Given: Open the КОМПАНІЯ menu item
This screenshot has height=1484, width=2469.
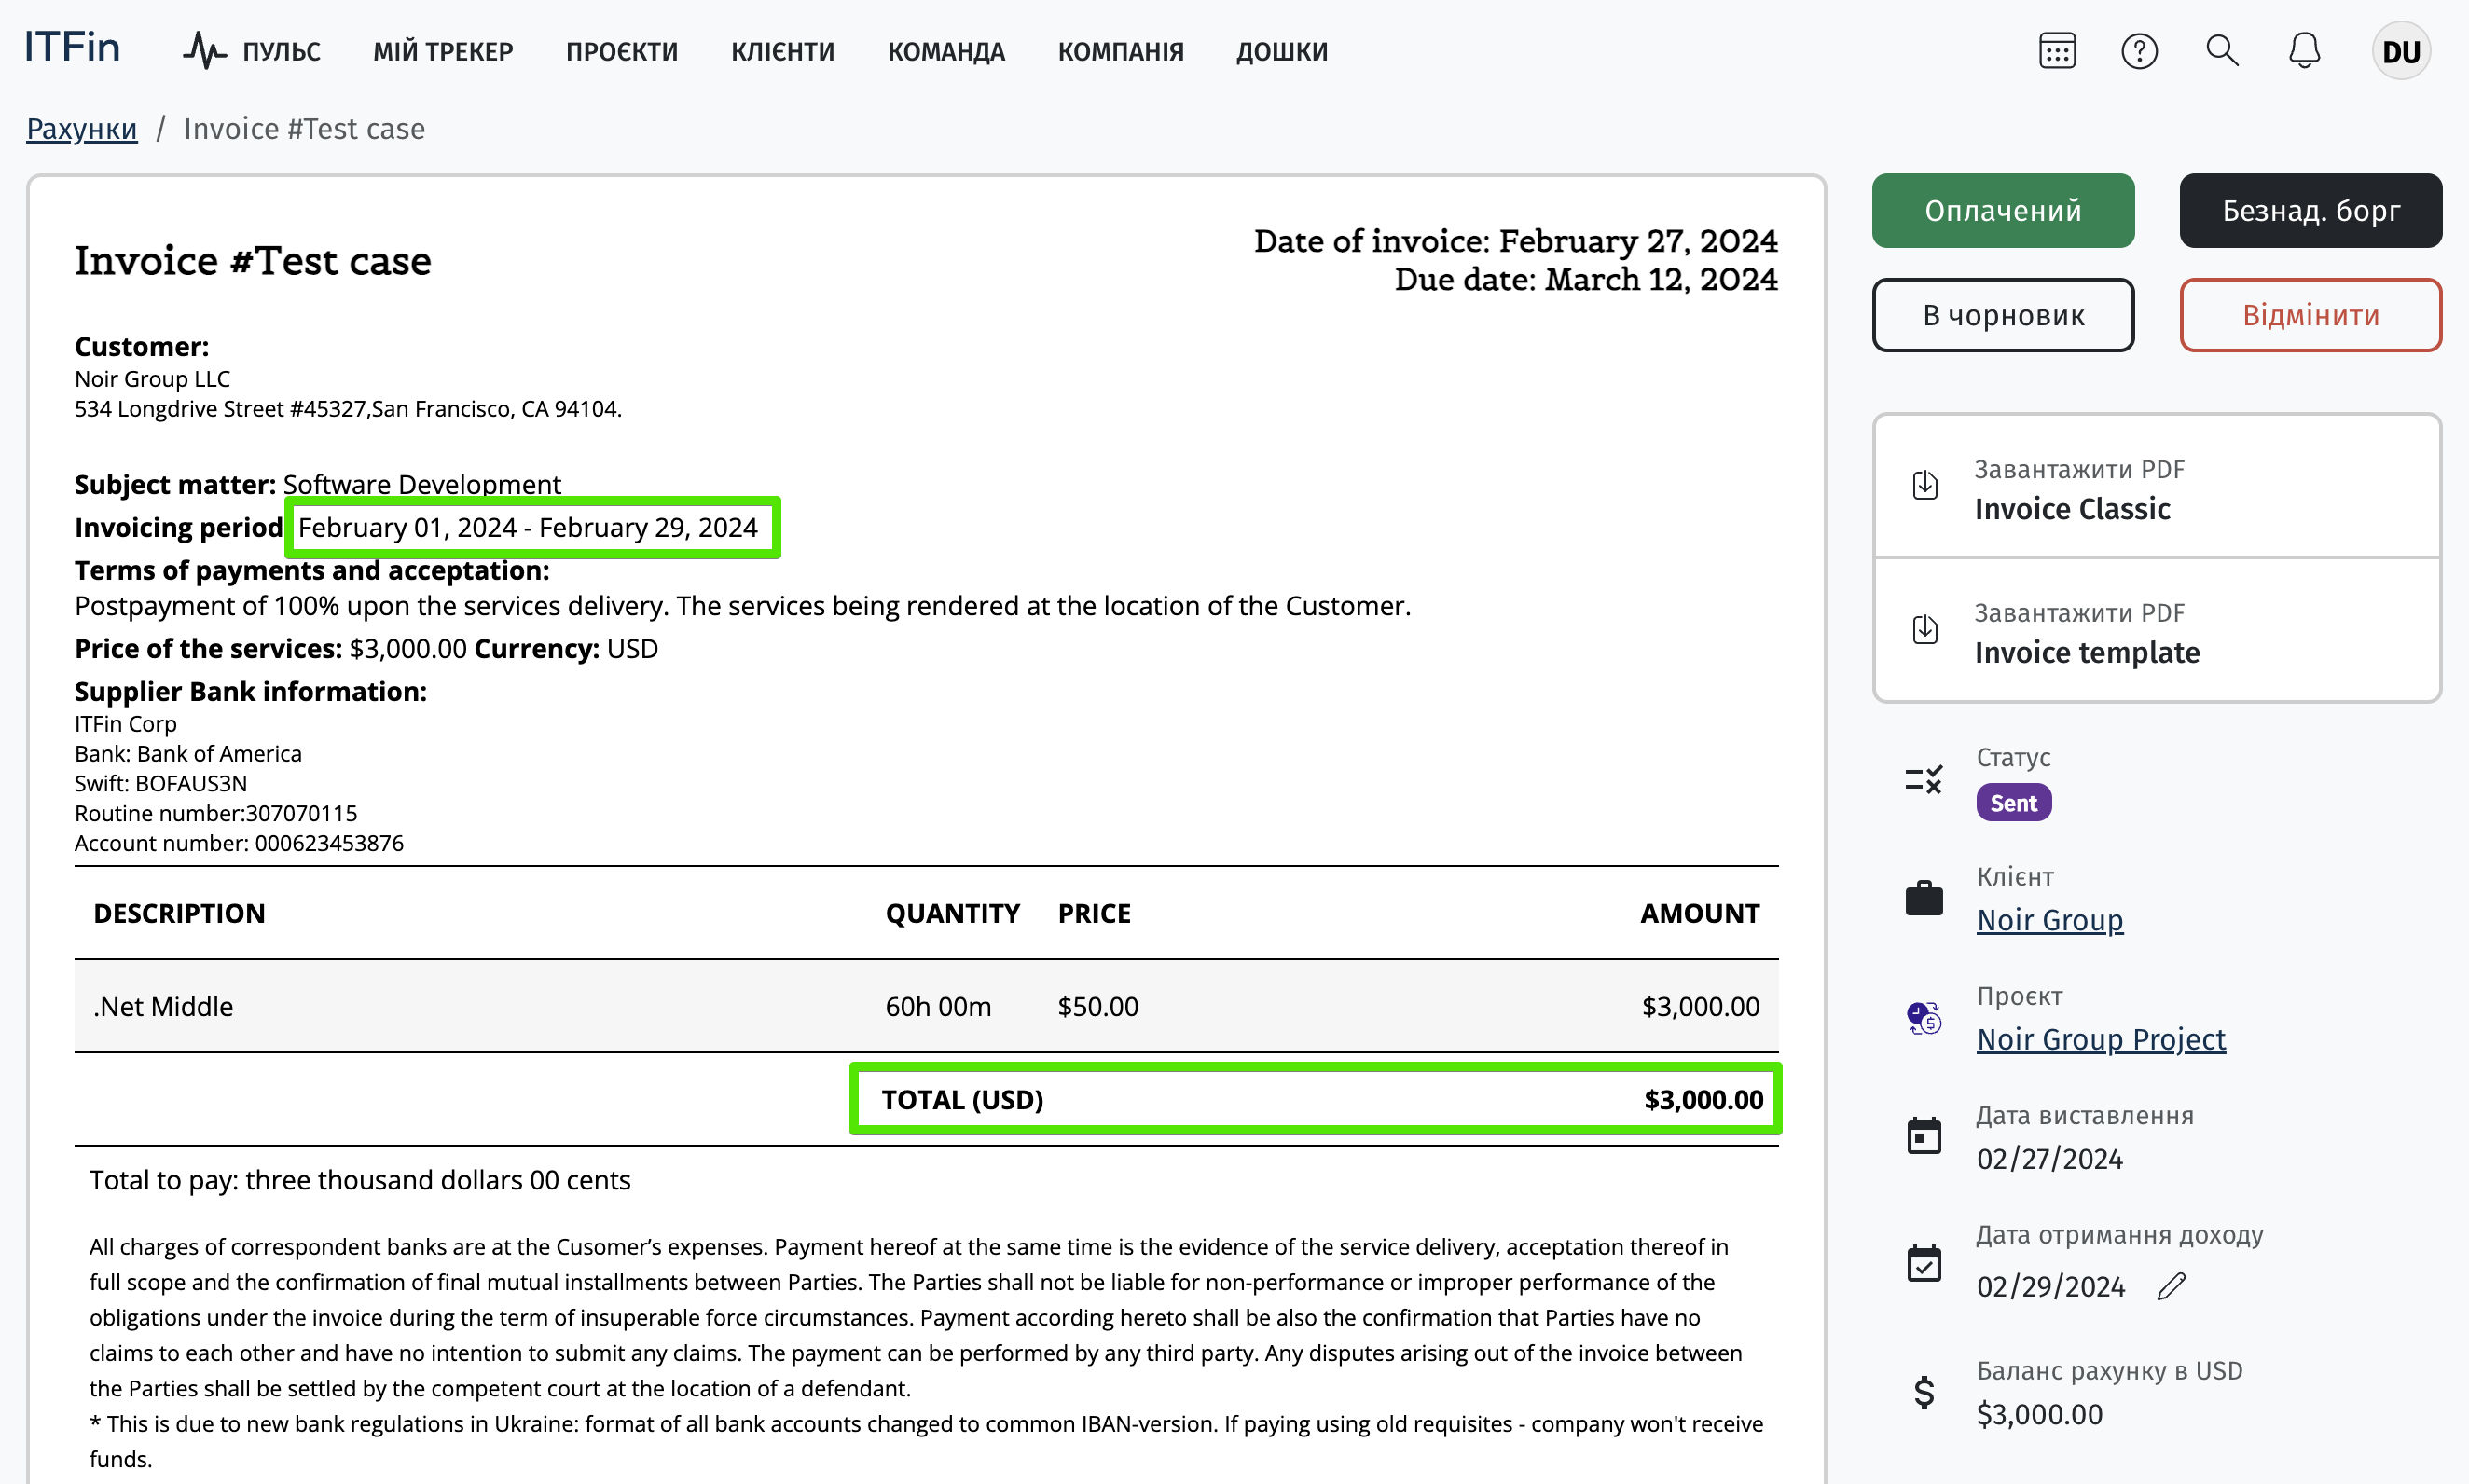Looking at the screenshot, I should pyautogui.click(x=1120, y=51).
